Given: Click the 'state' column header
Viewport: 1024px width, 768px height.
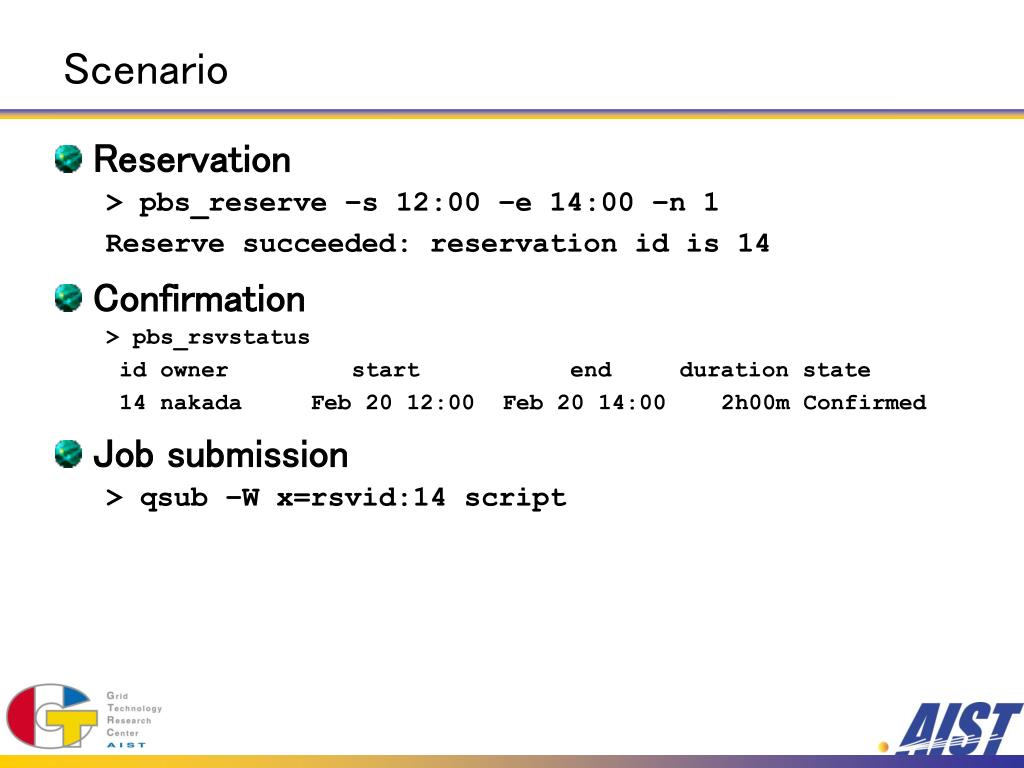Looking at the screenshot, I should coord(837,370).
